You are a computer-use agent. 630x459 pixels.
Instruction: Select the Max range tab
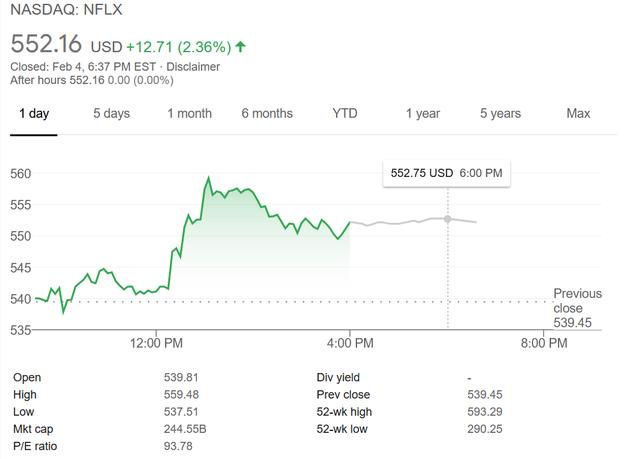(x=578, y=113)
